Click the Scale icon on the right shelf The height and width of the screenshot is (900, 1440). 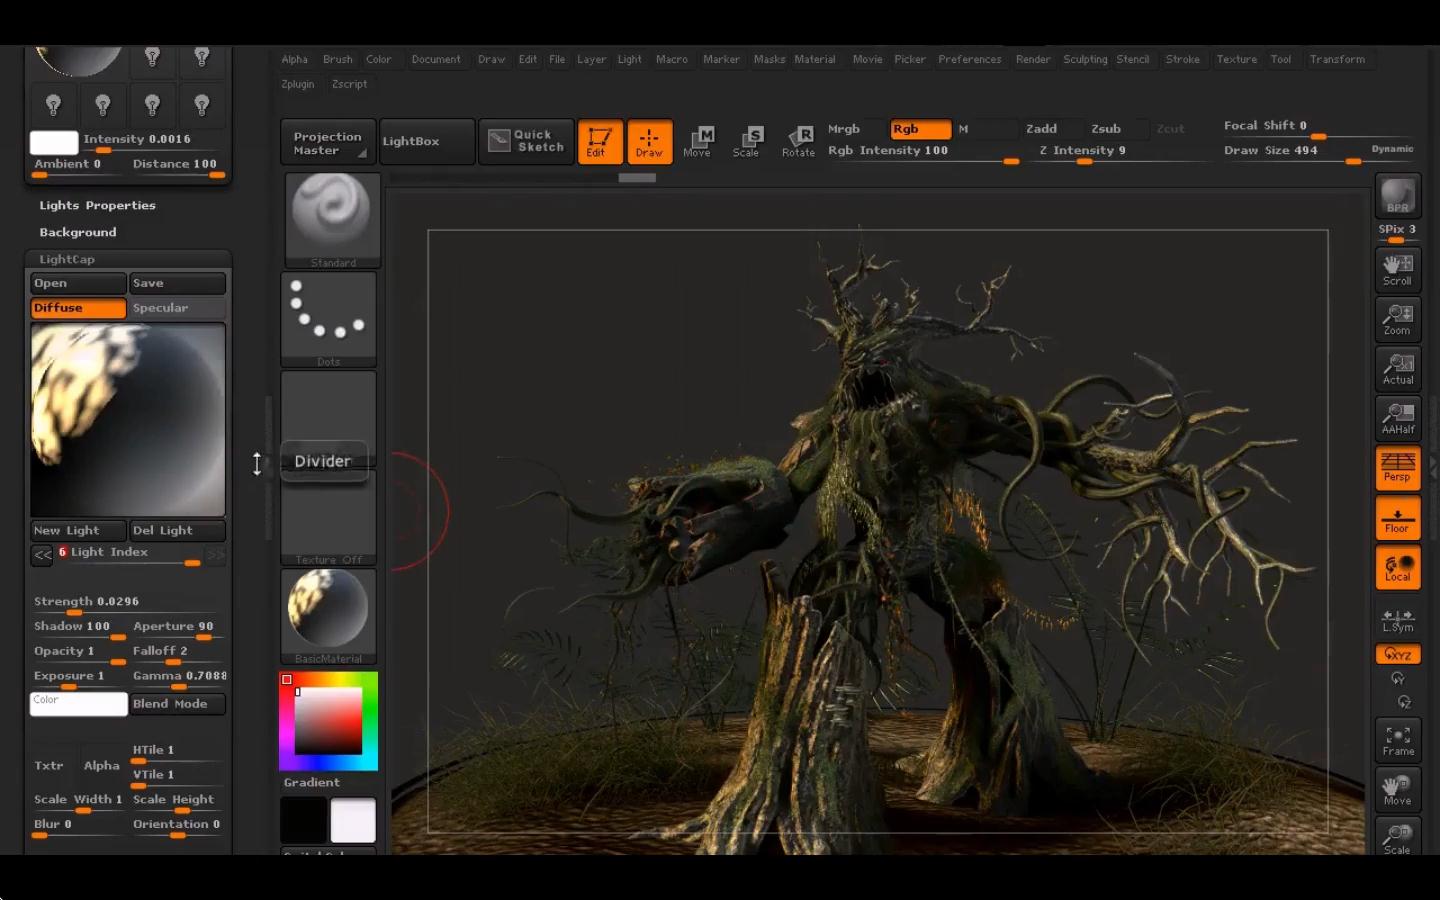tap(1398, 837)
